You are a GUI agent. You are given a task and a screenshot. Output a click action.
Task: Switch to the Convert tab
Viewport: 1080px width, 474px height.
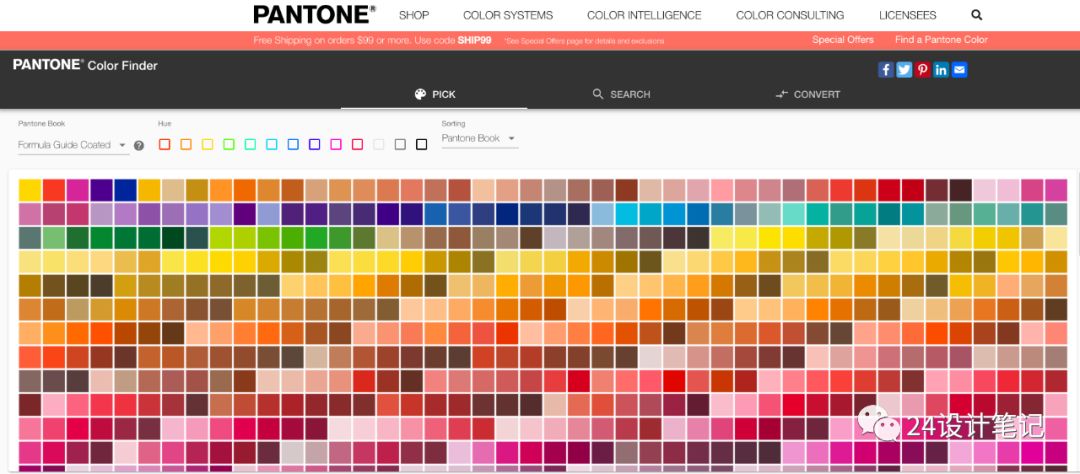(808, 94)
